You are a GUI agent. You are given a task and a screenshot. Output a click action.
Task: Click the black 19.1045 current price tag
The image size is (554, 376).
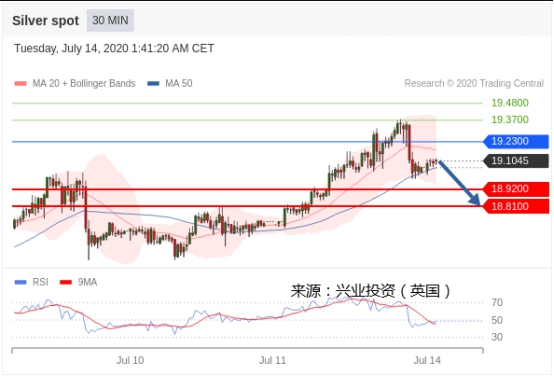[515, 161]
